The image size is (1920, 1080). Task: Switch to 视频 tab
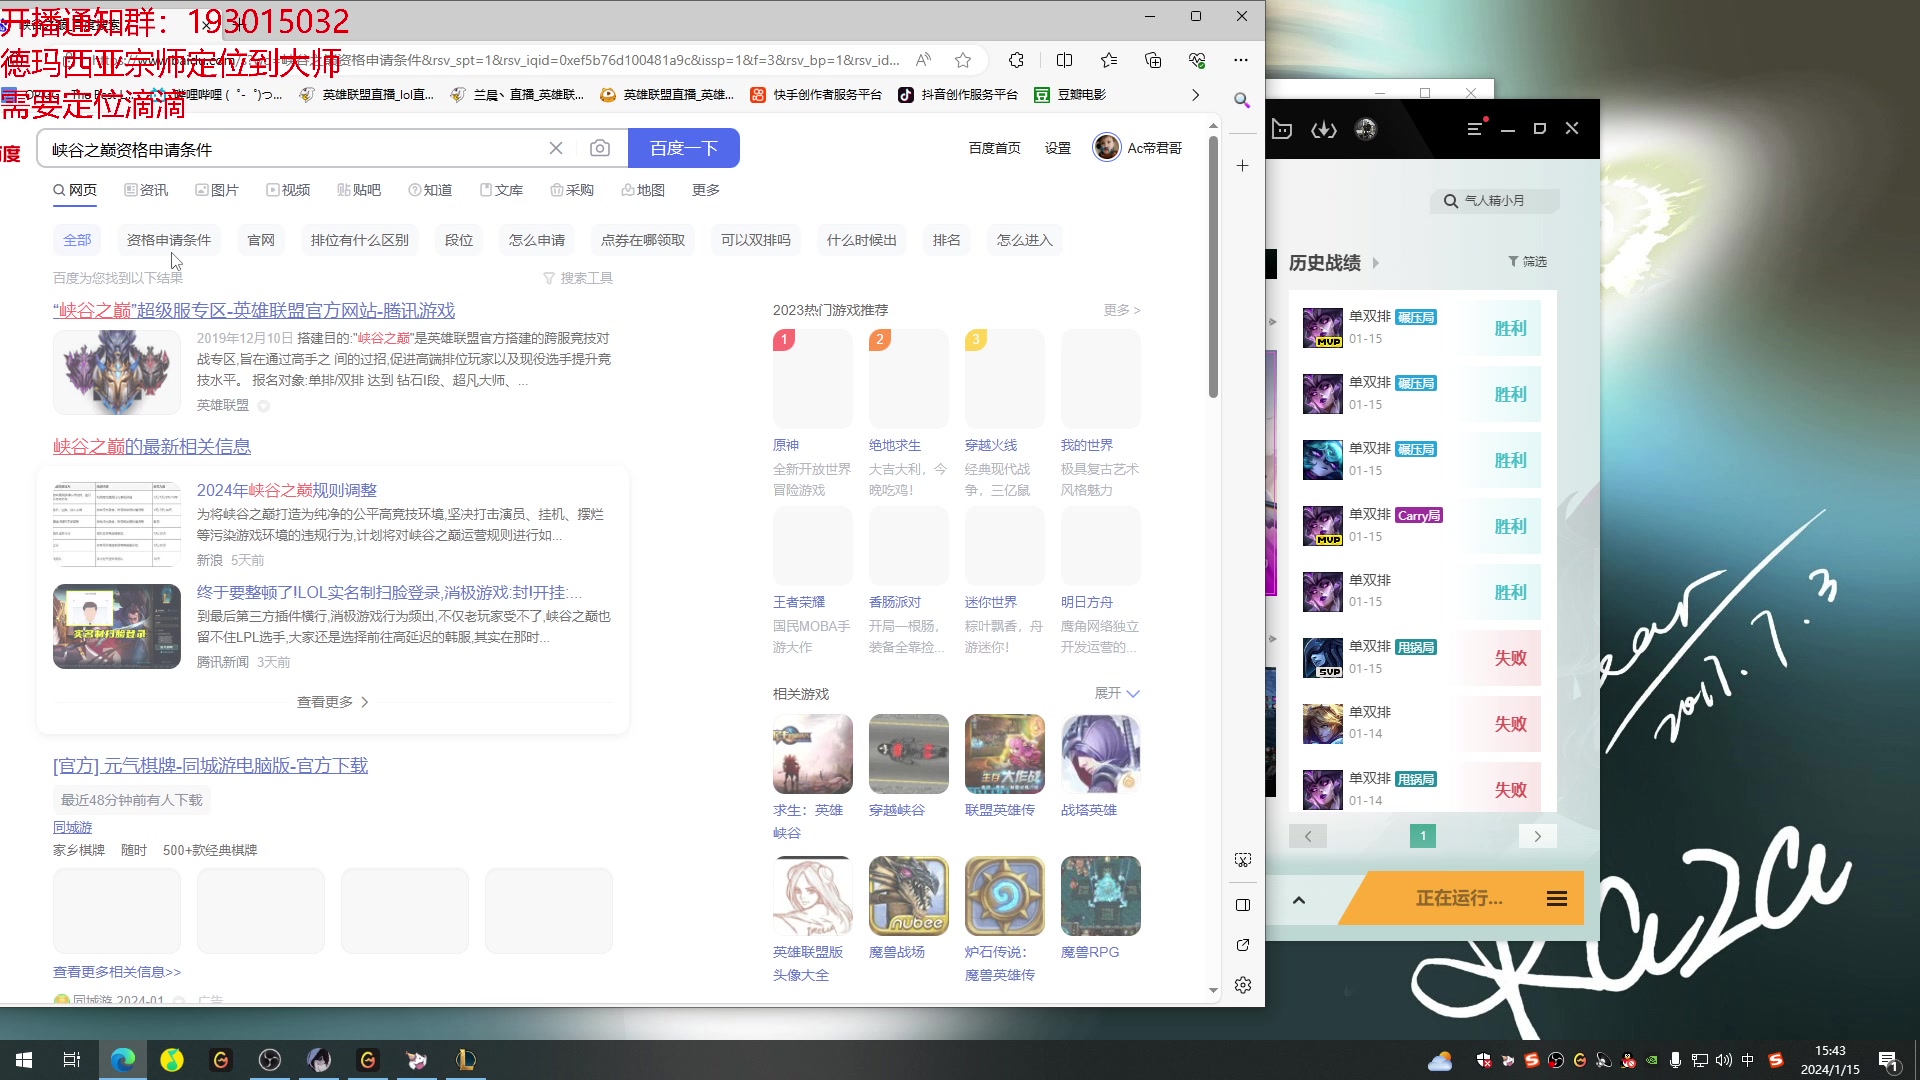coord(288,190)
